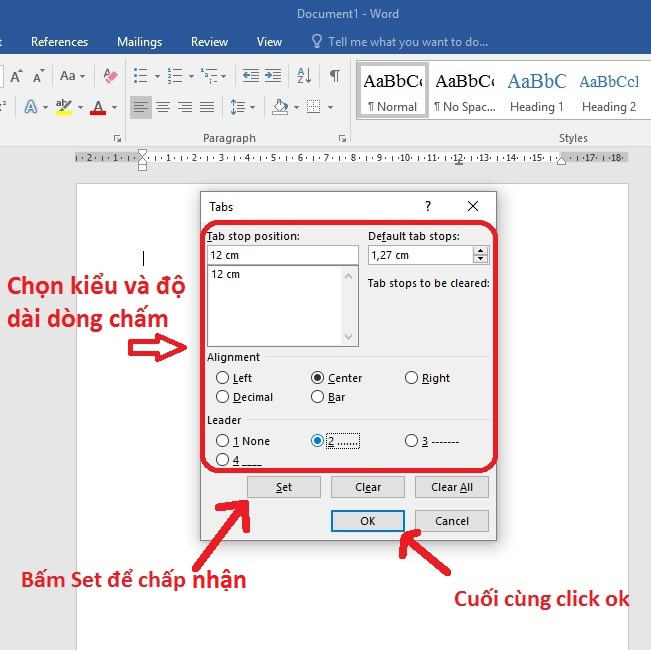
Task: Click the Sort A-Z icon
Action: 304,76
